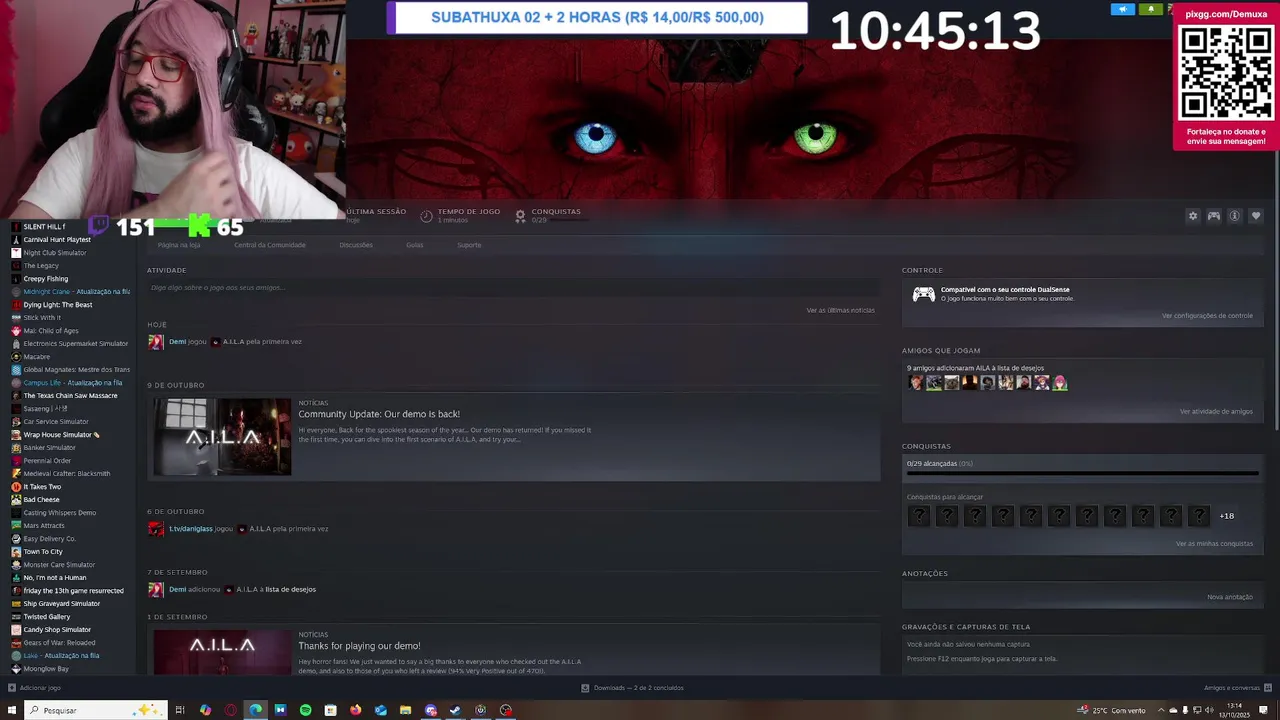
Task: Click first friend avatar in wishlist row
Action: [x=915, y=383]
